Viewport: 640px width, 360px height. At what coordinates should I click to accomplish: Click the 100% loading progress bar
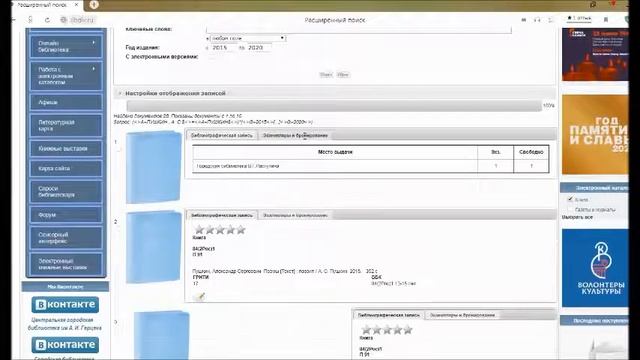(x=334, y=106)
